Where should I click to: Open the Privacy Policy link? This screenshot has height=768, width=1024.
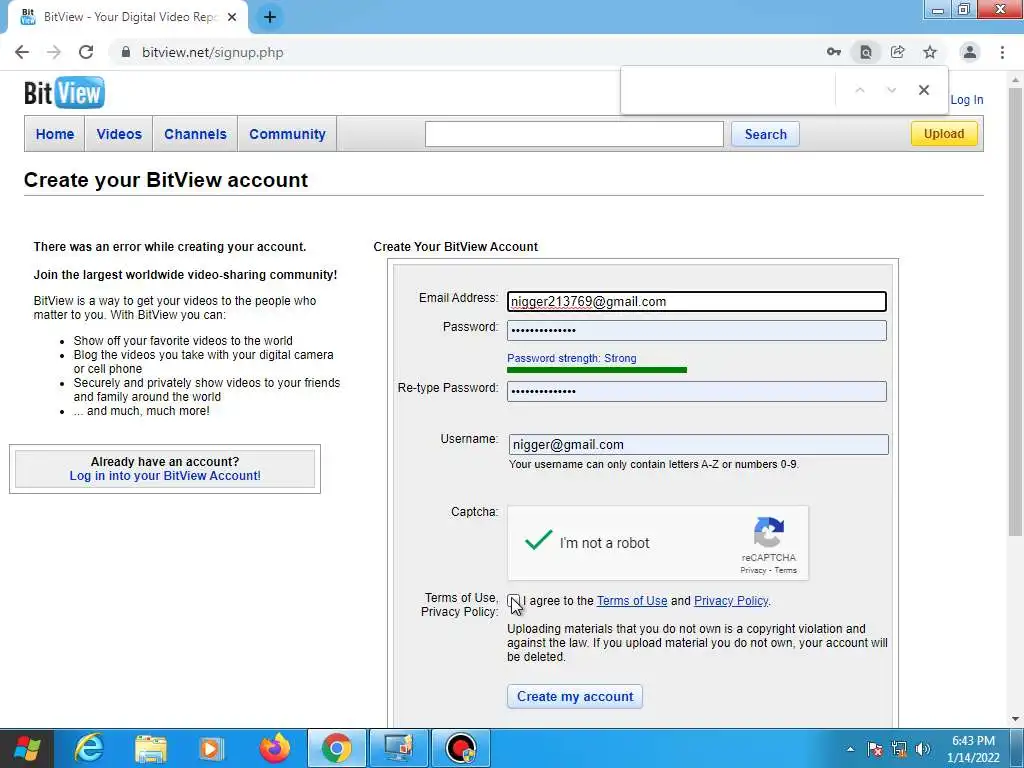click(x=731, y=601)
